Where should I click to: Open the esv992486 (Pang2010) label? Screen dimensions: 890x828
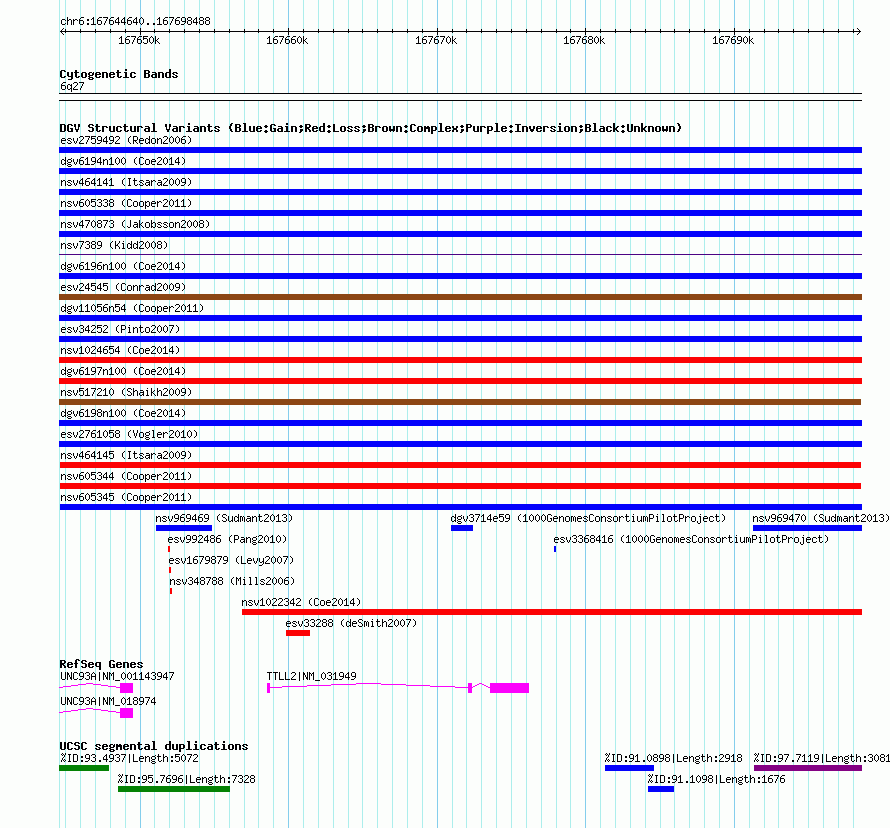click(x=227, y=539)
